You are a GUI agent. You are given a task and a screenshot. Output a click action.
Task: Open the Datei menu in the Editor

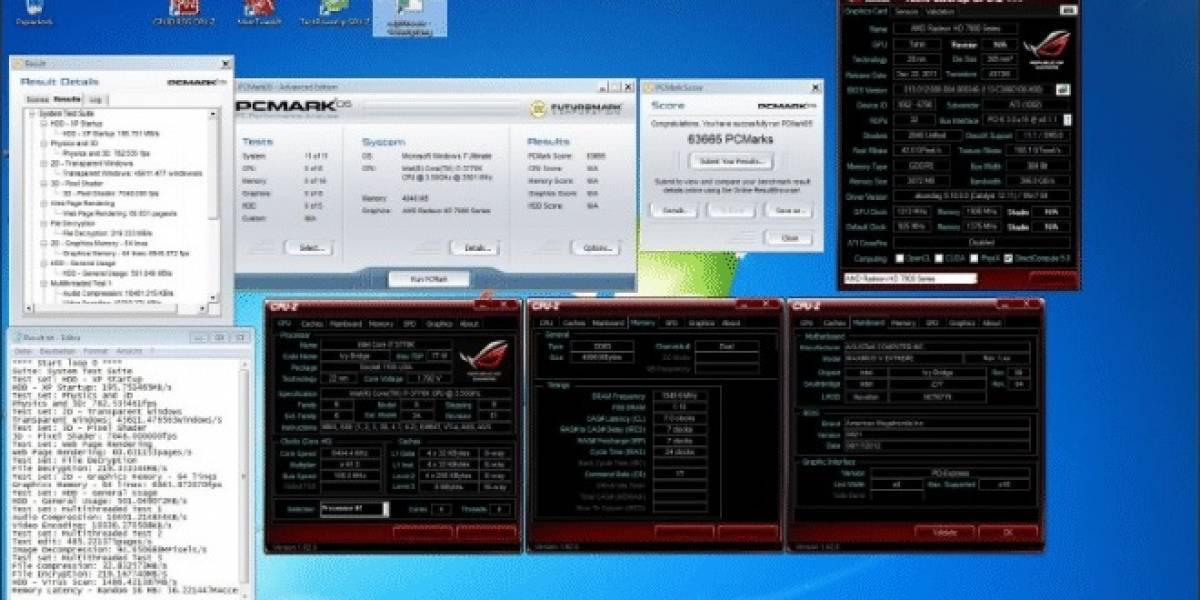[x=23, y=351]
